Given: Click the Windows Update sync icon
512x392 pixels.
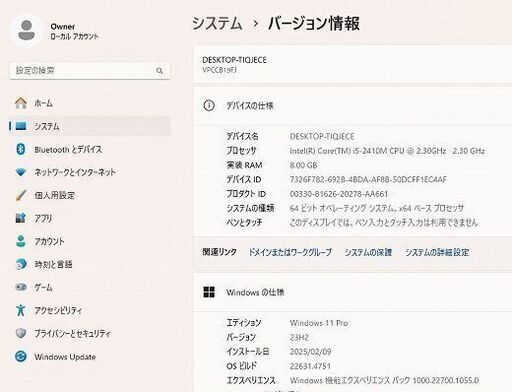Looking at the screenshot, I should coord(21,356).
